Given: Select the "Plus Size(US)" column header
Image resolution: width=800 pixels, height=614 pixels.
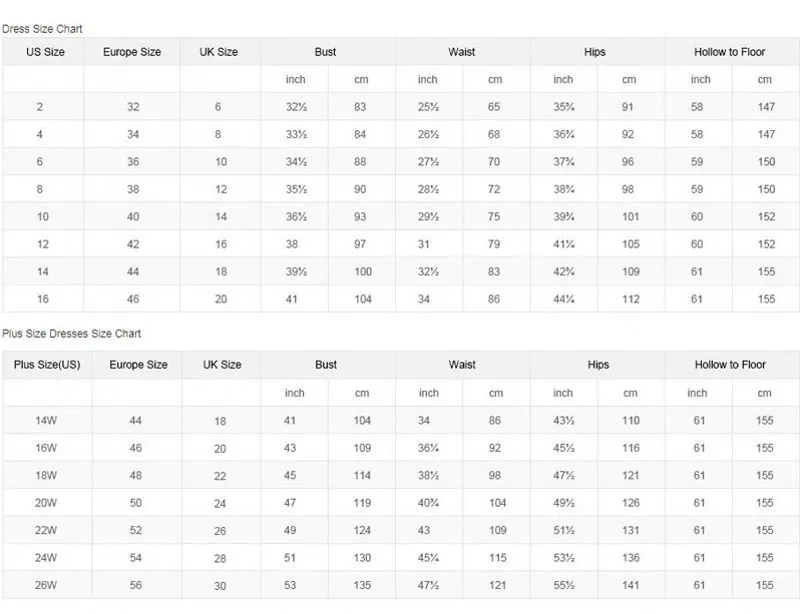Looking at the screenshot, I should pyautogui.click(x=47, y=365).
